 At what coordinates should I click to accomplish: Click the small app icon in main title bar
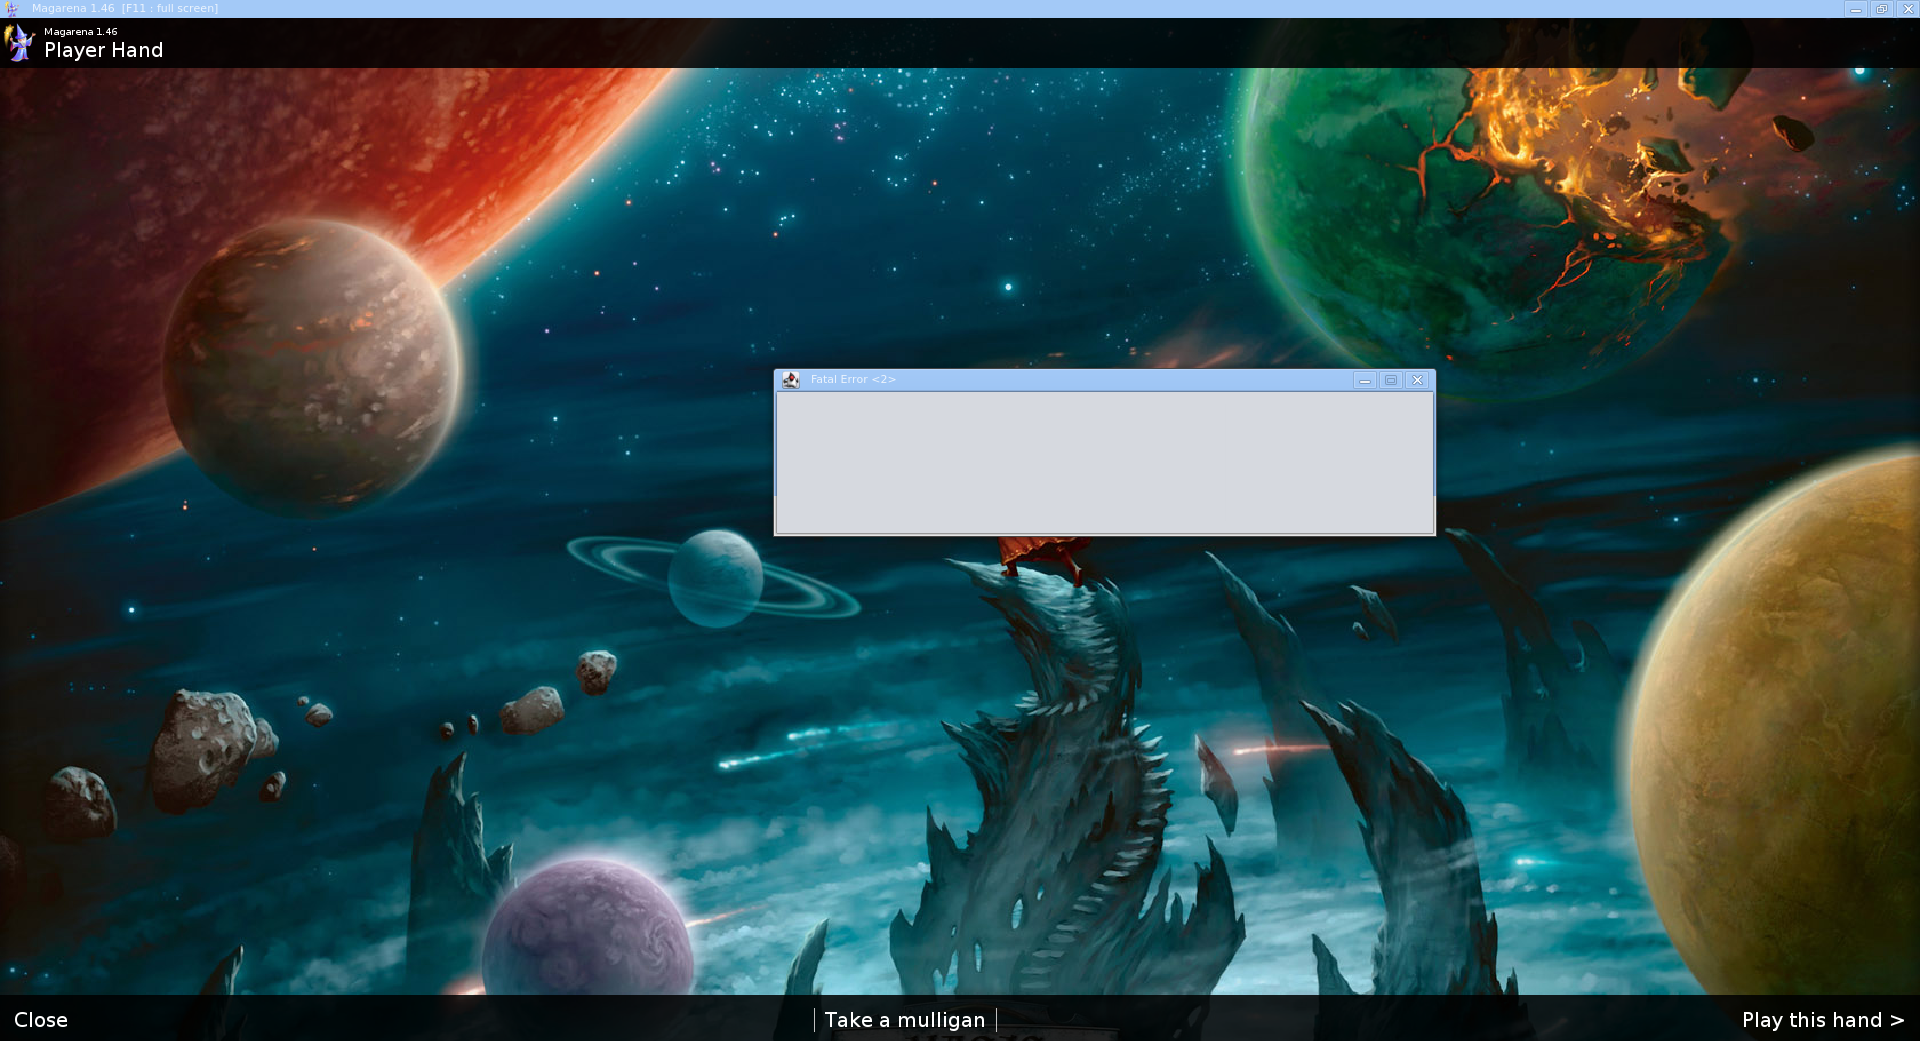(11, 9)
